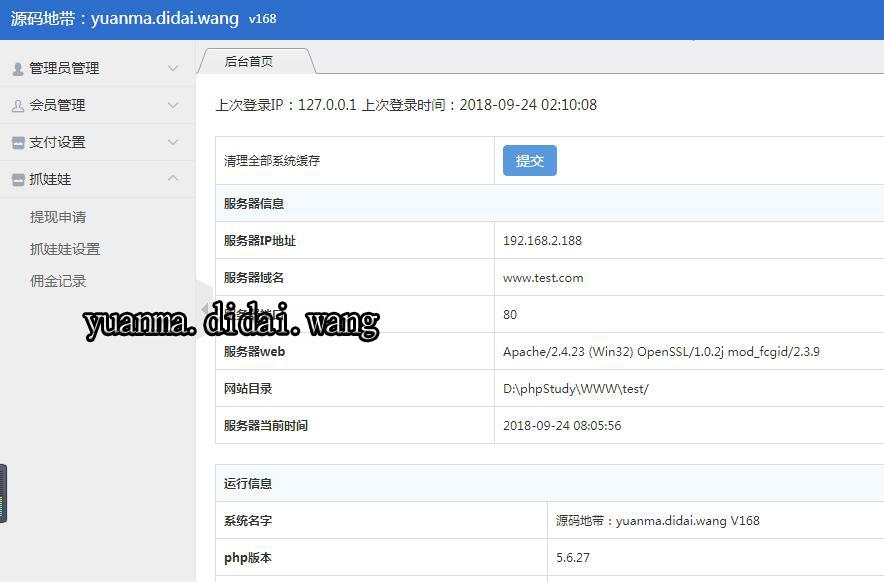Screen dimensions: 884x582
Task: Select the 管理员管理 menu label
Action: click(64, 68)
